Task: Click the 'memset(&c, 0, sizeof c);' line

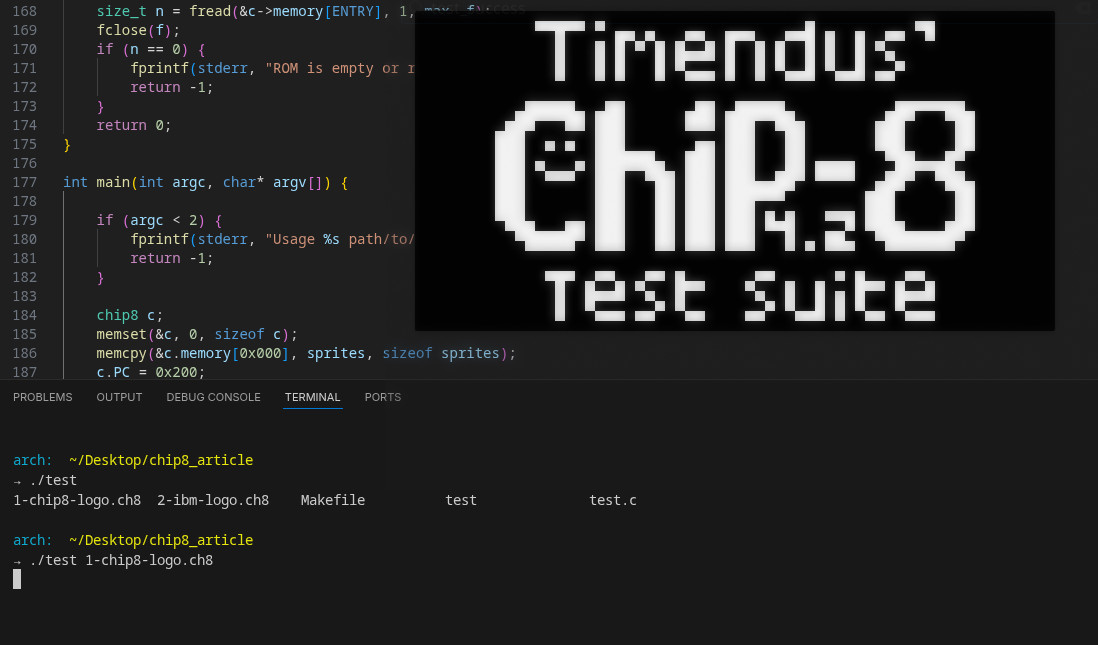Action: point(197,334)
